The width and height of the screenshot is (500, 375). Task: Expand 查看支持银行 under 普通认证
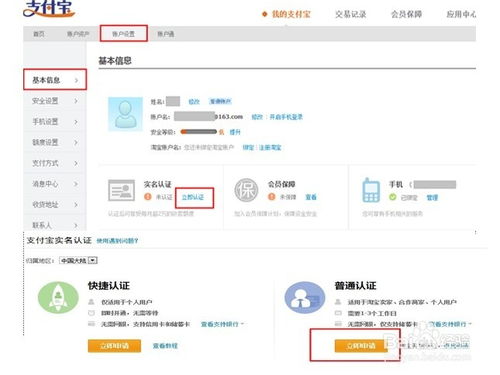pos(450,324)
